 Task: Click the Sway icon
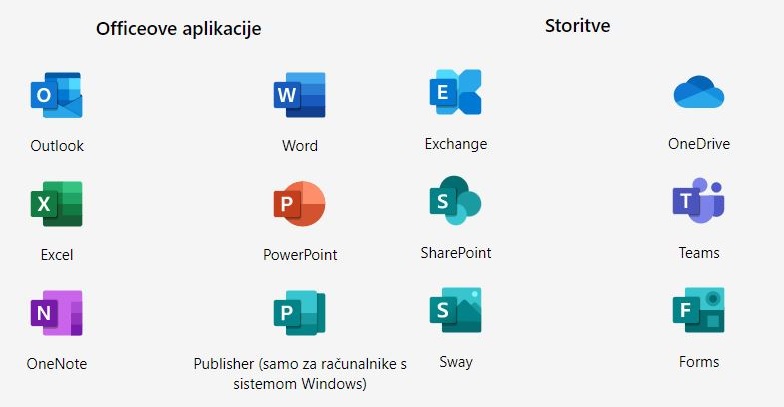(456, 310)
